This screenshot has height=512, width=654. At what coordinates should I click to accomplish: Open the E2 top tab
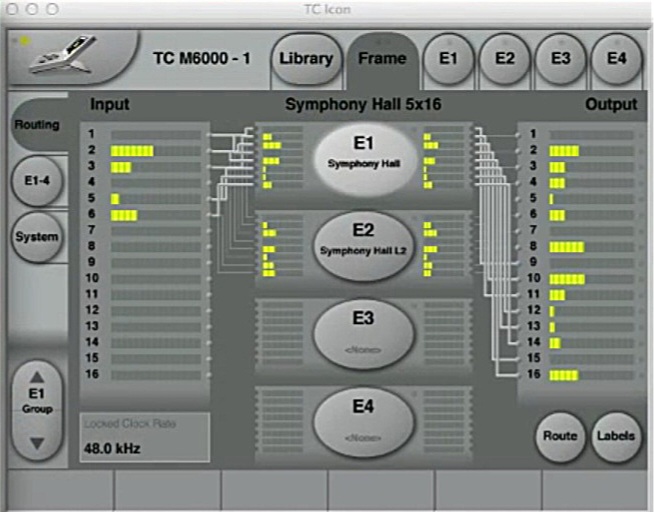tap(505, 58)
